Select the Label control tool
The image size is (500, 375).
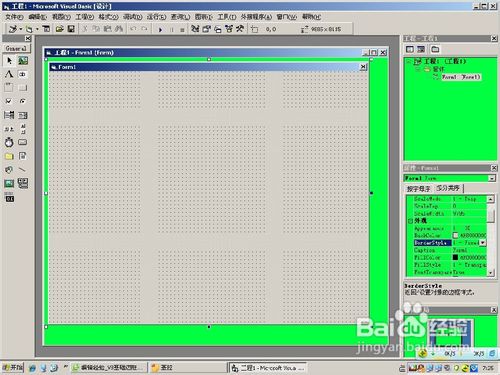click(x=9, y=74)
